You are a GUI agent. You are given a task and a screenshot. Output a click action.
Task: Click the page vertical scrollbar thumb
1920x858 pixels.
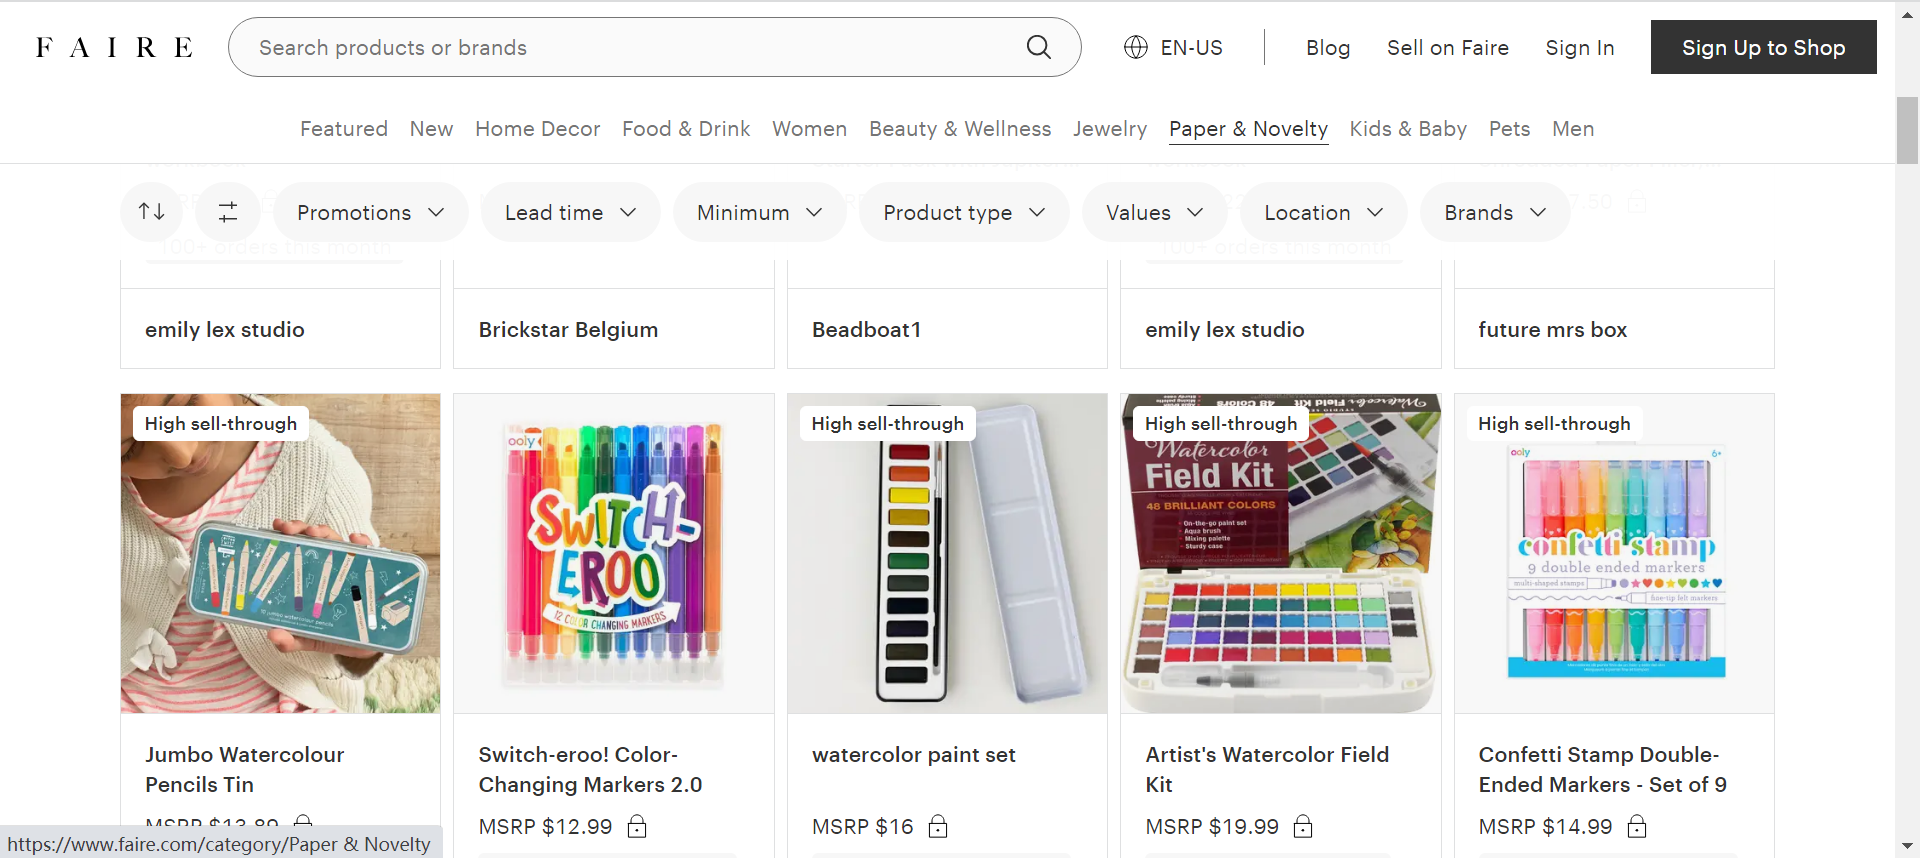1907,130
